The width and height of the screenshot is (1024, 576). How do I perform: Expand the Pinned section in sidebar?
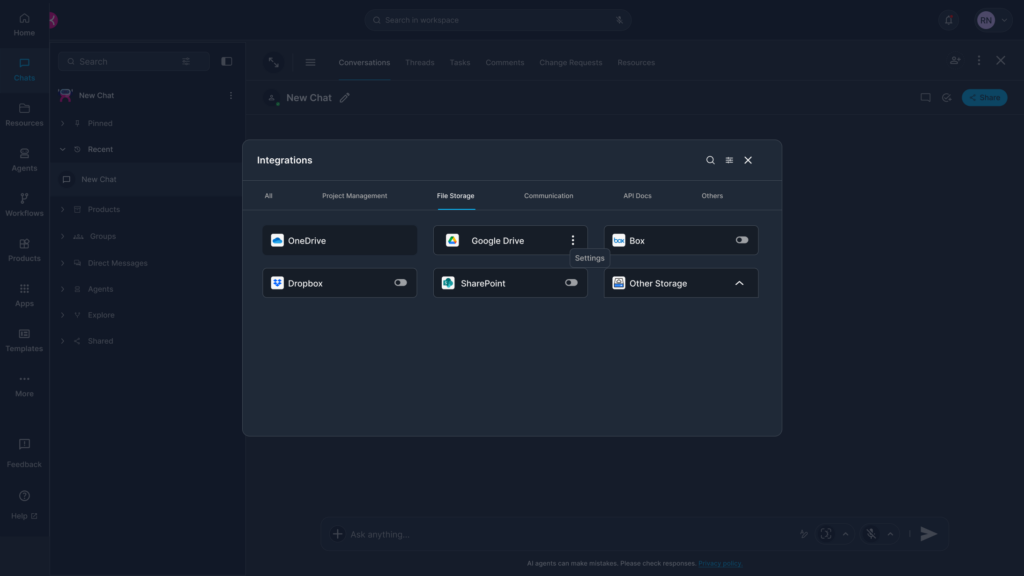[63, 123]
